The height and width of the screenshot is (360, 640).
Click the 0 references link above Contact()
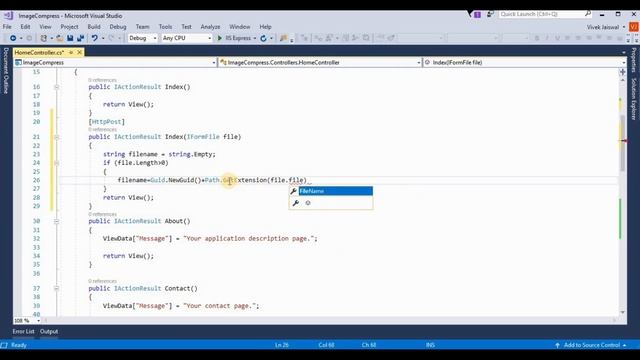102,281
